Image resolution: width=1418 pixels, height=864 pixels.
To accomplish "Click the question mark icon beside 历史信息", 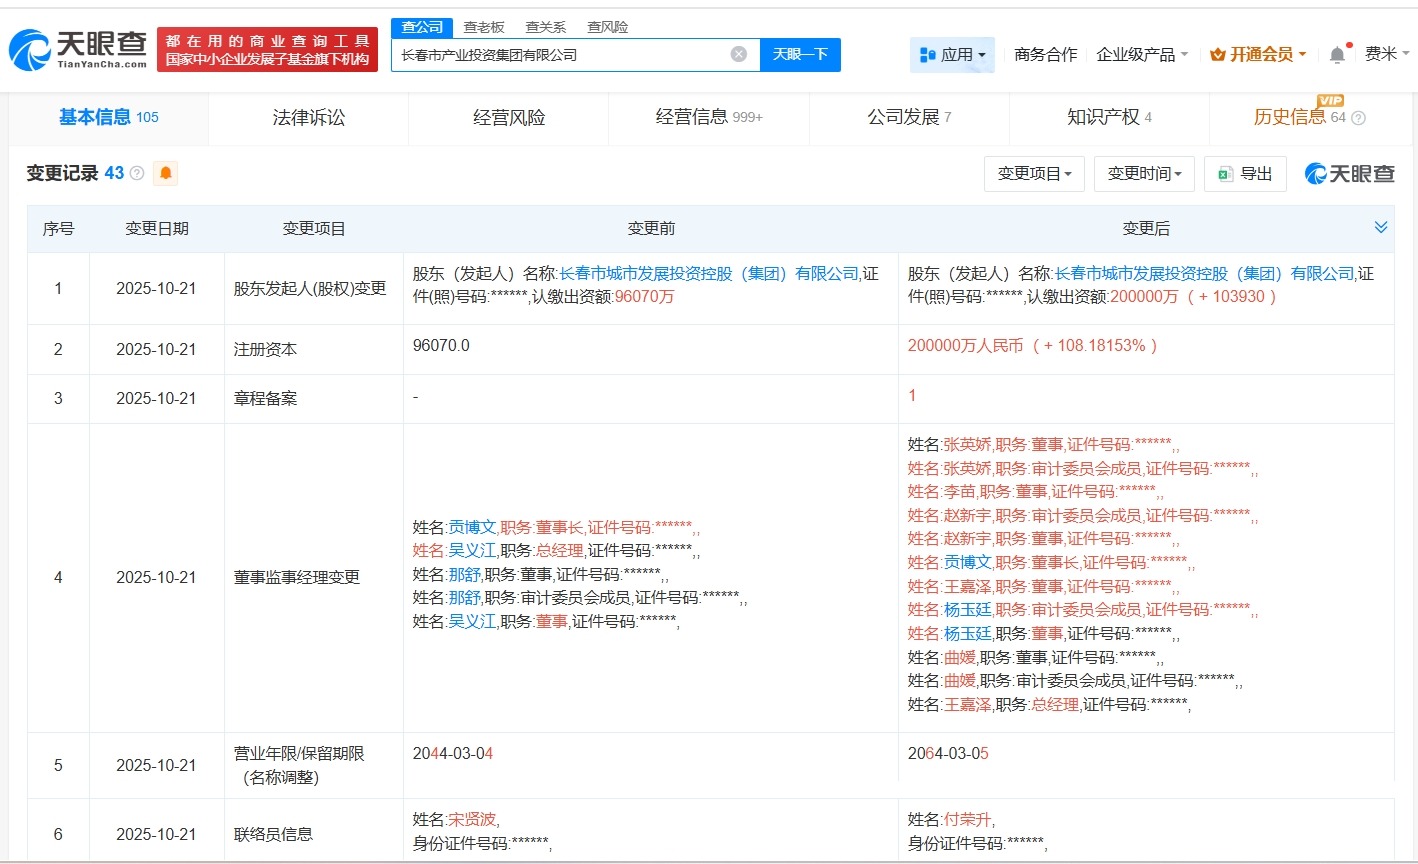I will 1357,117.
